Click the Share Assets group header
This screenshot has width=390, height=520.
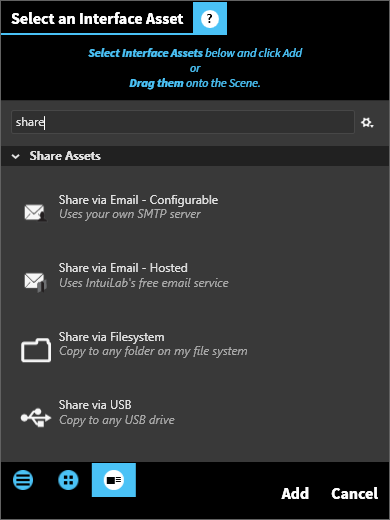[195, 156]
